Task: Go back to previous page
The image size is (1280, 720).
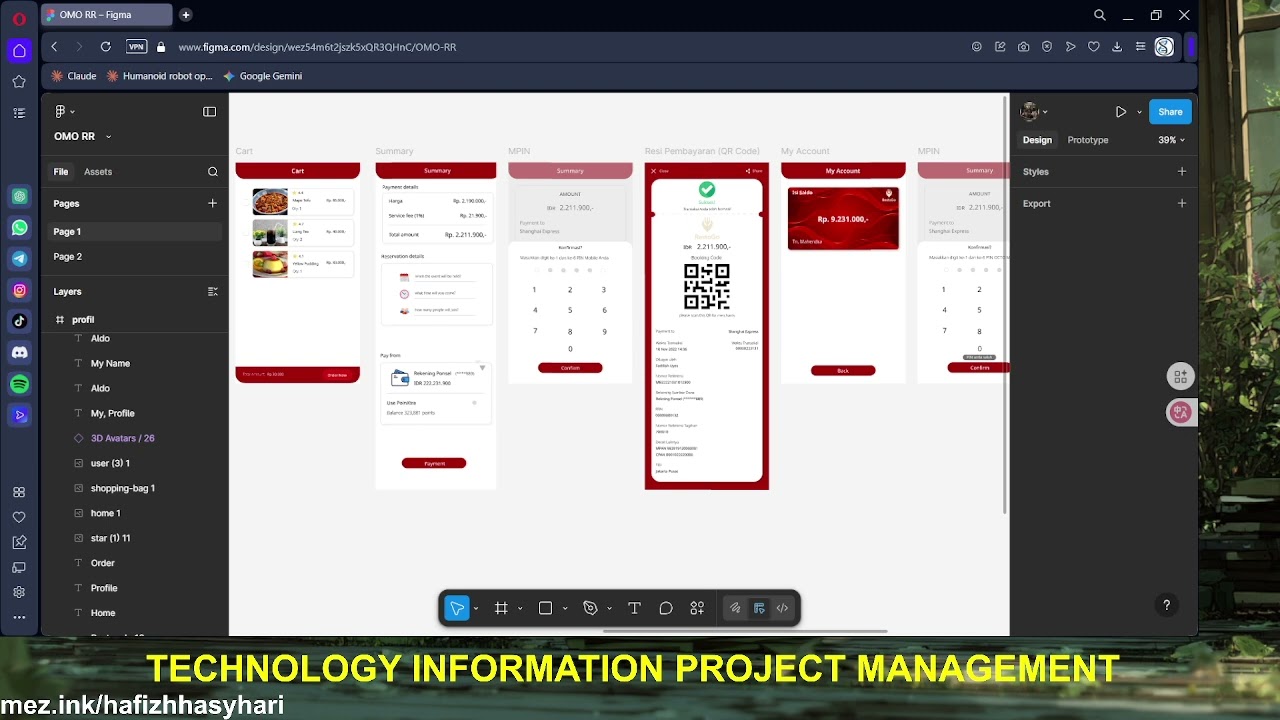Action: (54, 47)
